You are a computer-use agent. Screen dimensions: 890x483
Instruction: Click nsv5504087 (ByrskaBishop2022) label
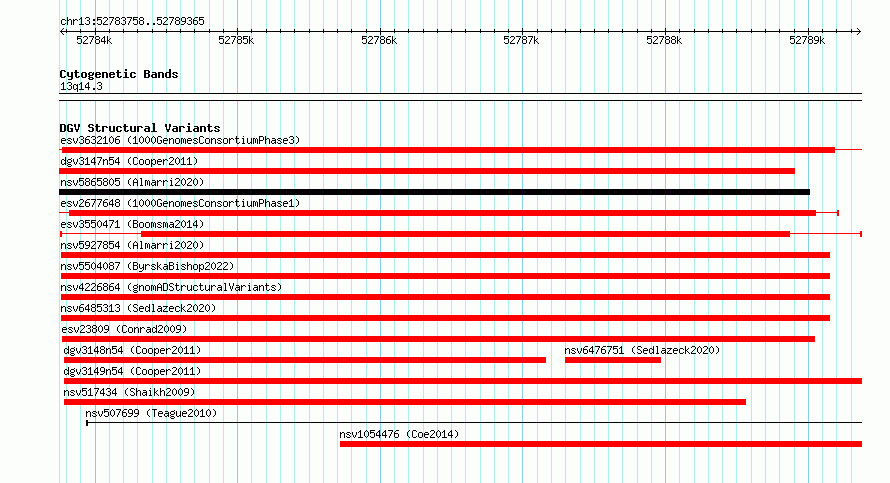147,266
